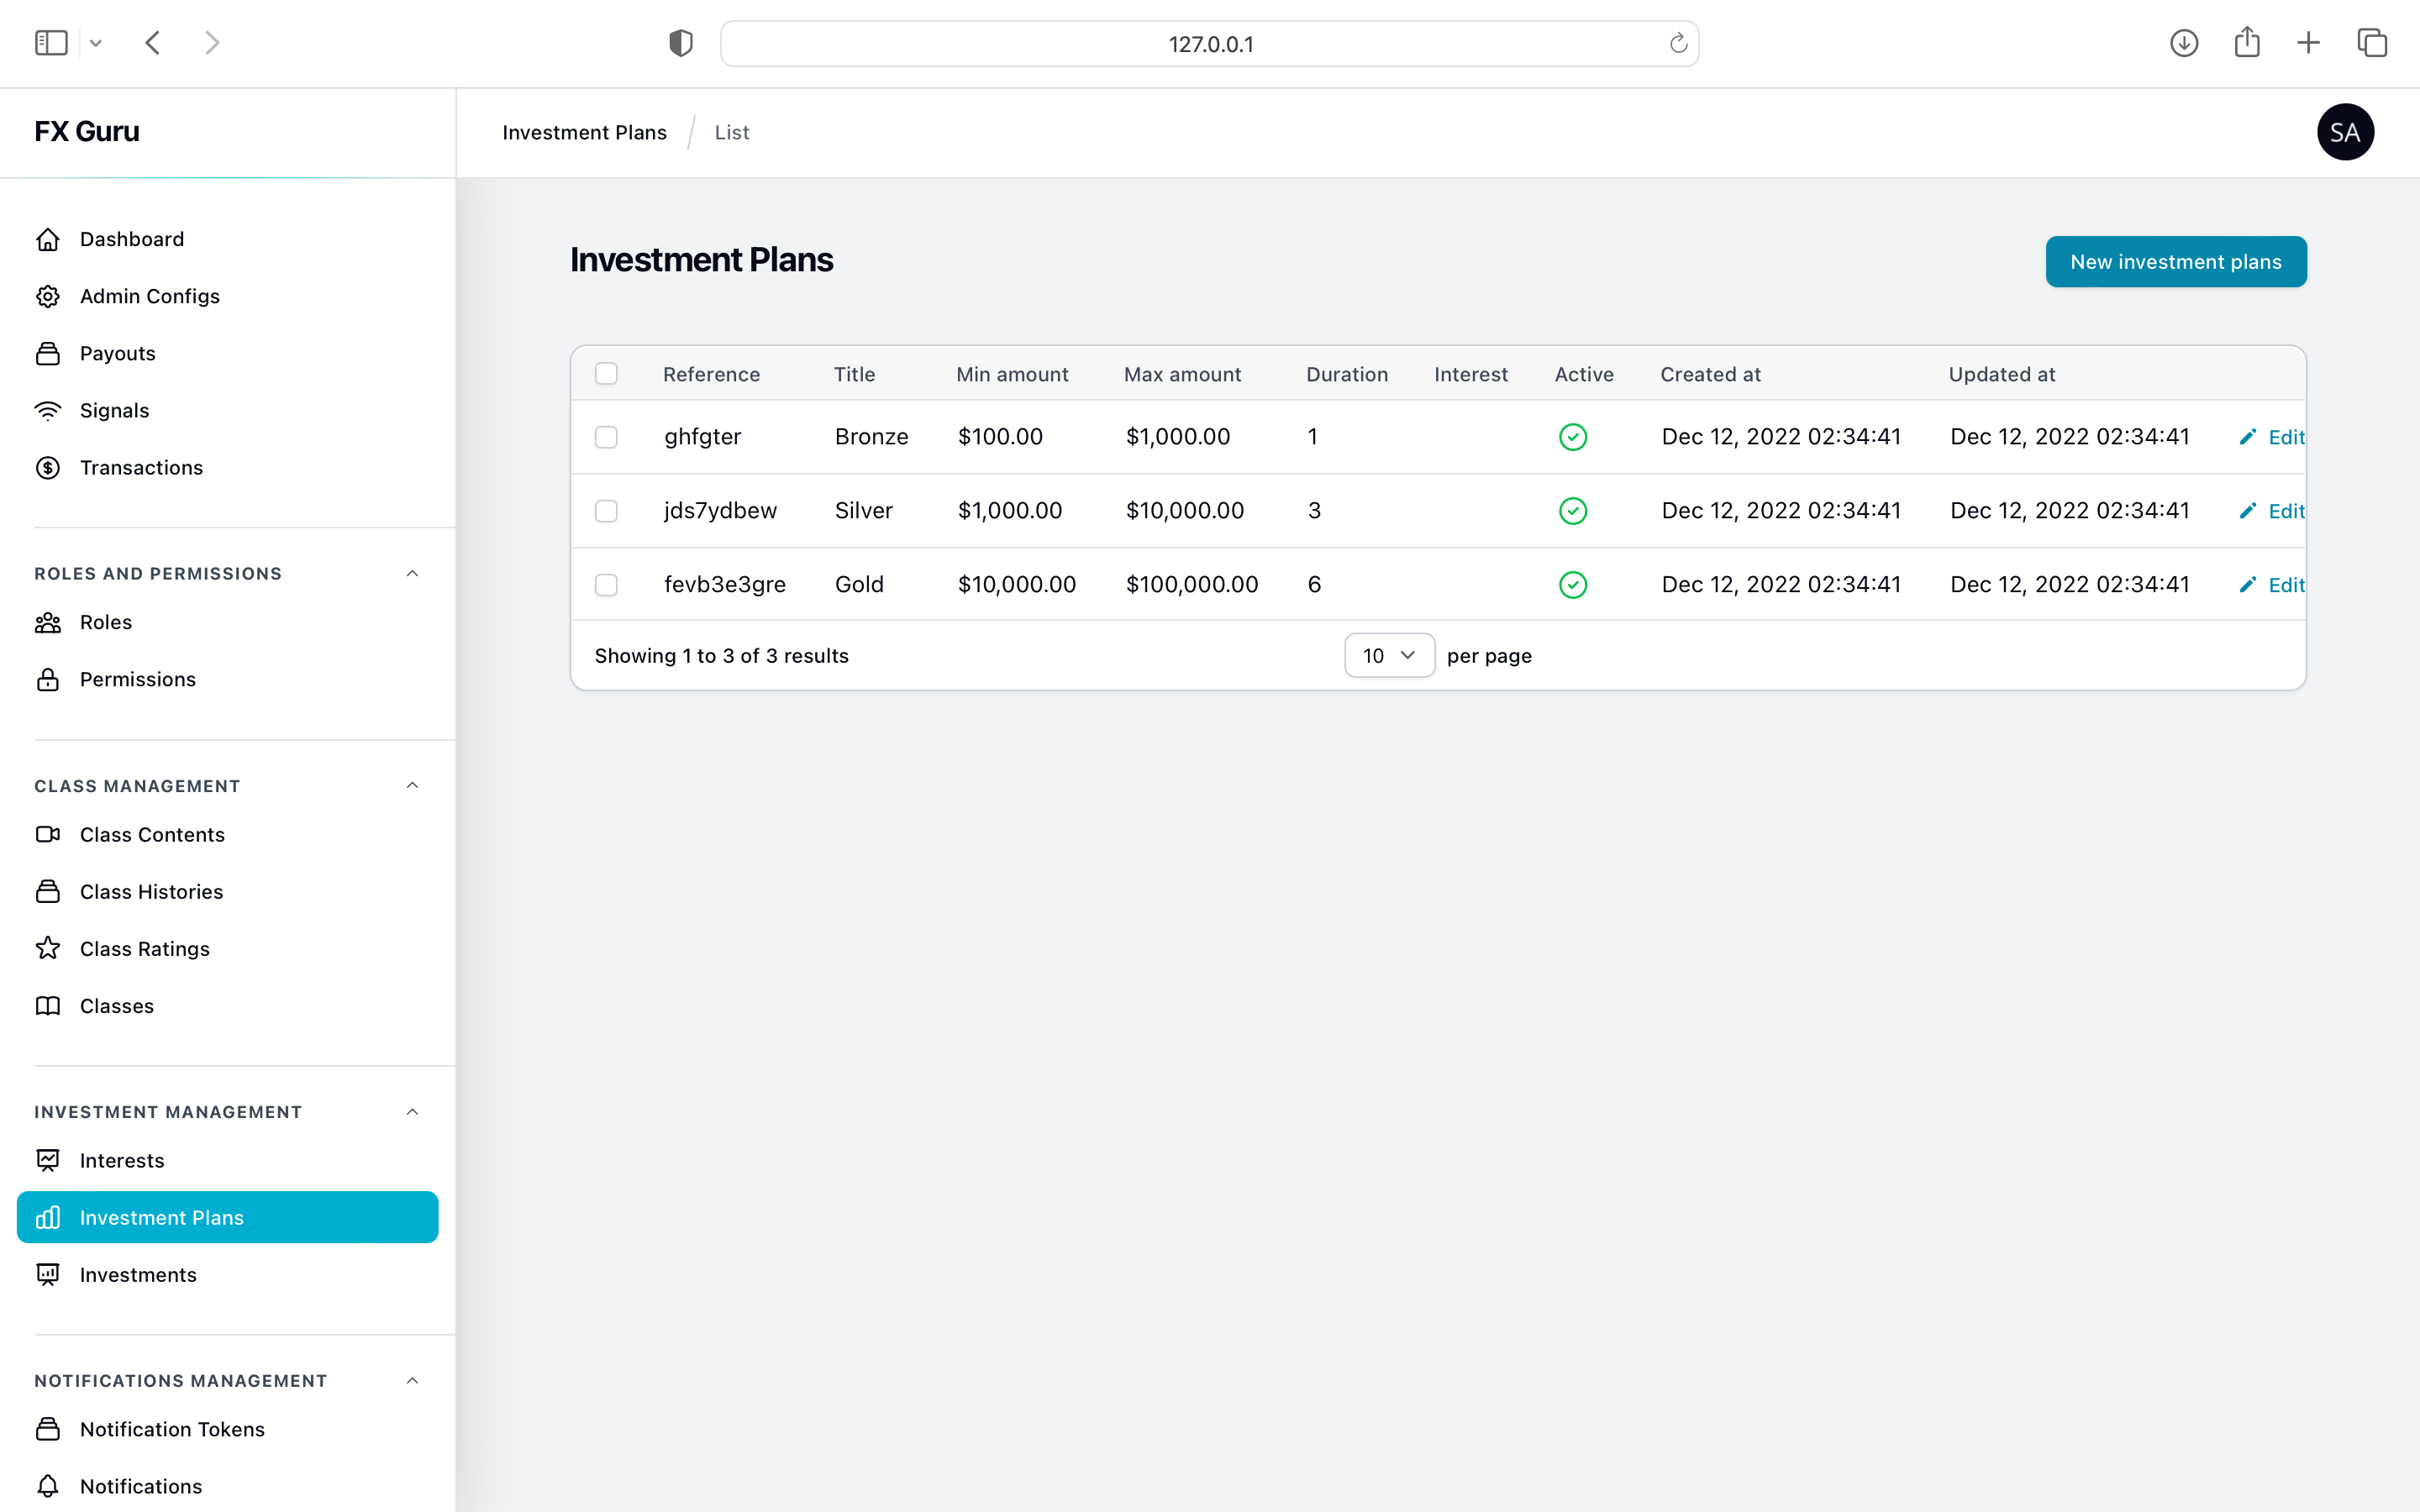Click the browser privacy shield icon

[x=681, y=43]
